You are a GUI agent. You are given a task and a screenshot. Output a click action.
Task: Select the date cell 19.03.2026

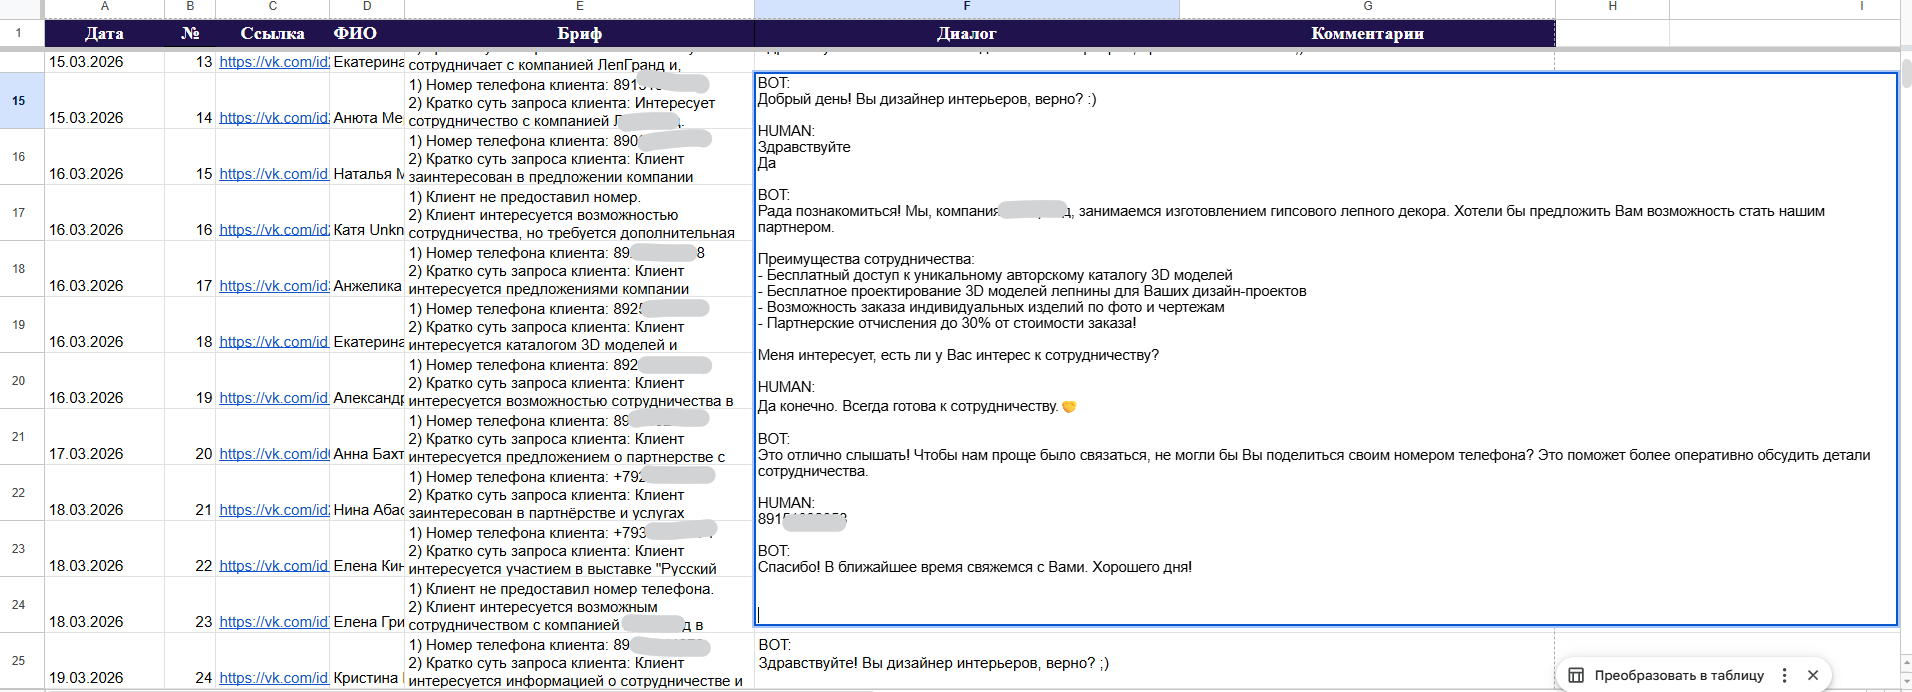coord(105,661)
